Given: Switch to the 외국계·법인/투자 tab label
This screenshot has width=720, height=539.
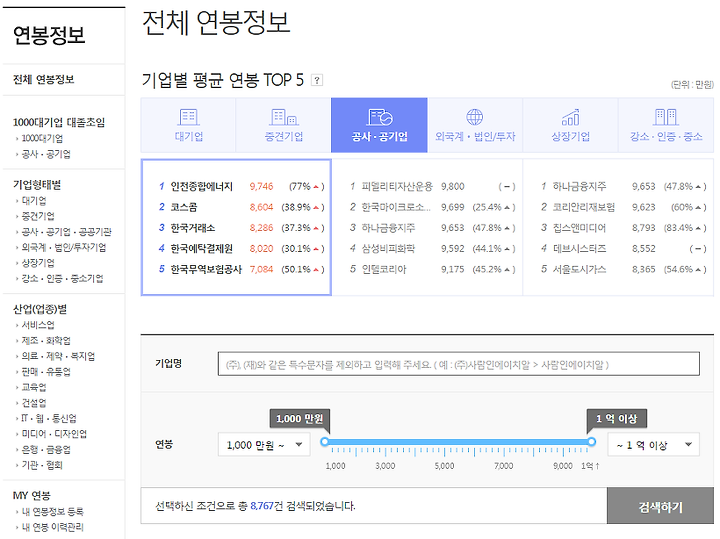Looking at the screenshot, I should coord(475,136).
